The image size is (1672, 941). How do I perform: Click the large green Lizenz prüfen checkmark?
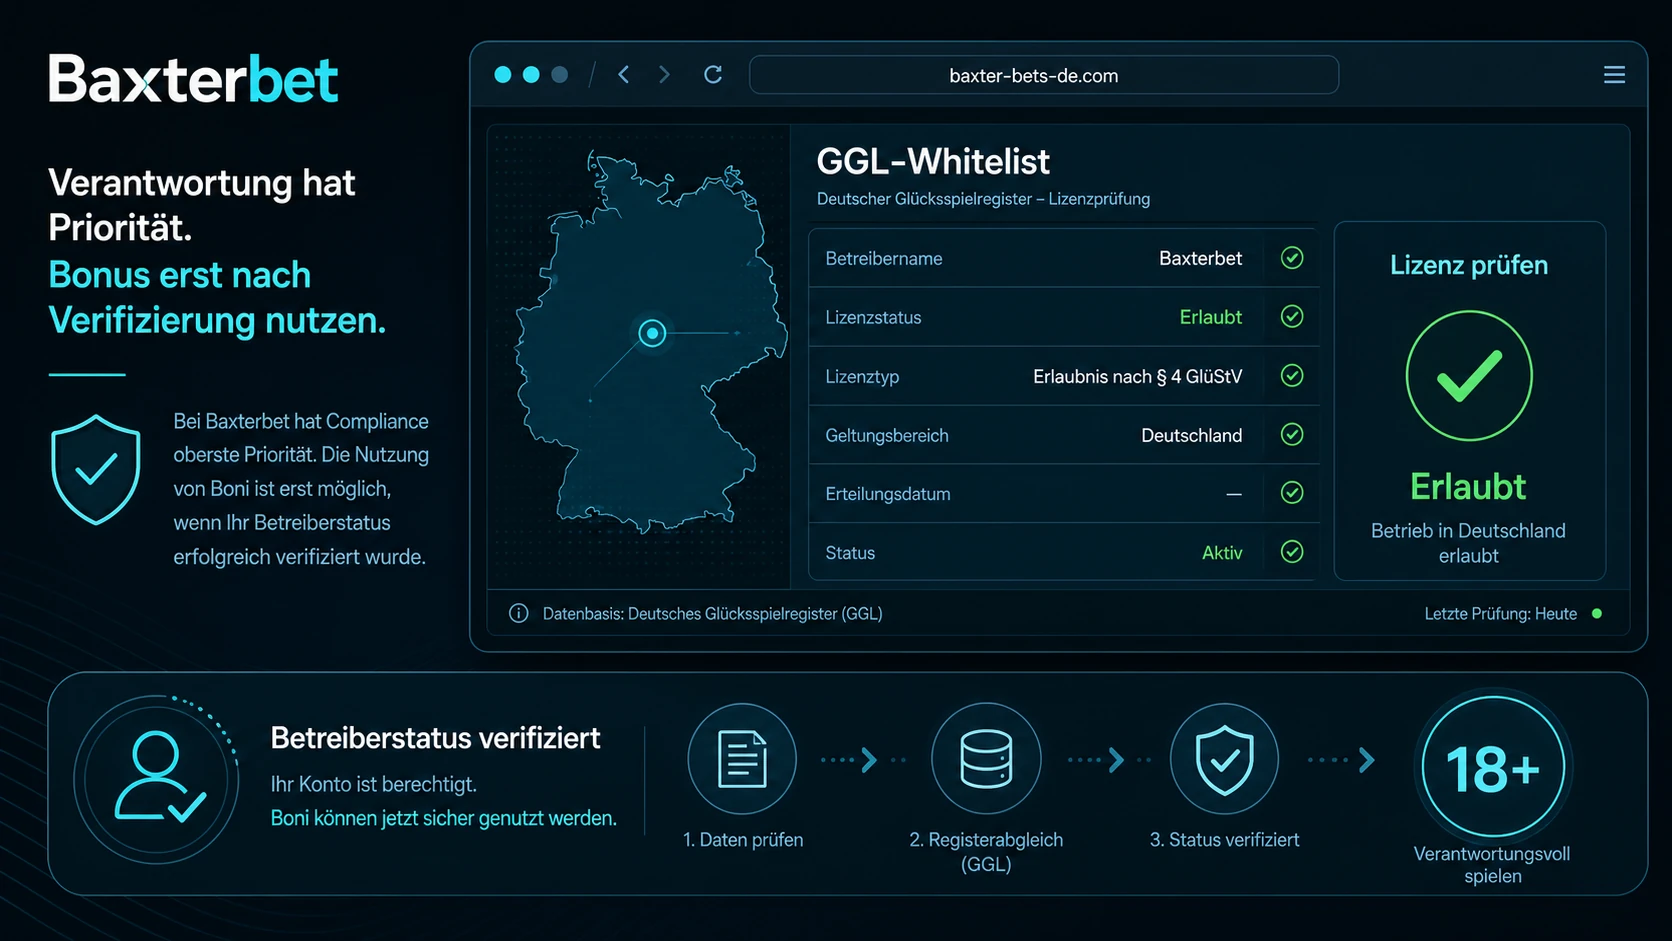tap(1469, 376)
